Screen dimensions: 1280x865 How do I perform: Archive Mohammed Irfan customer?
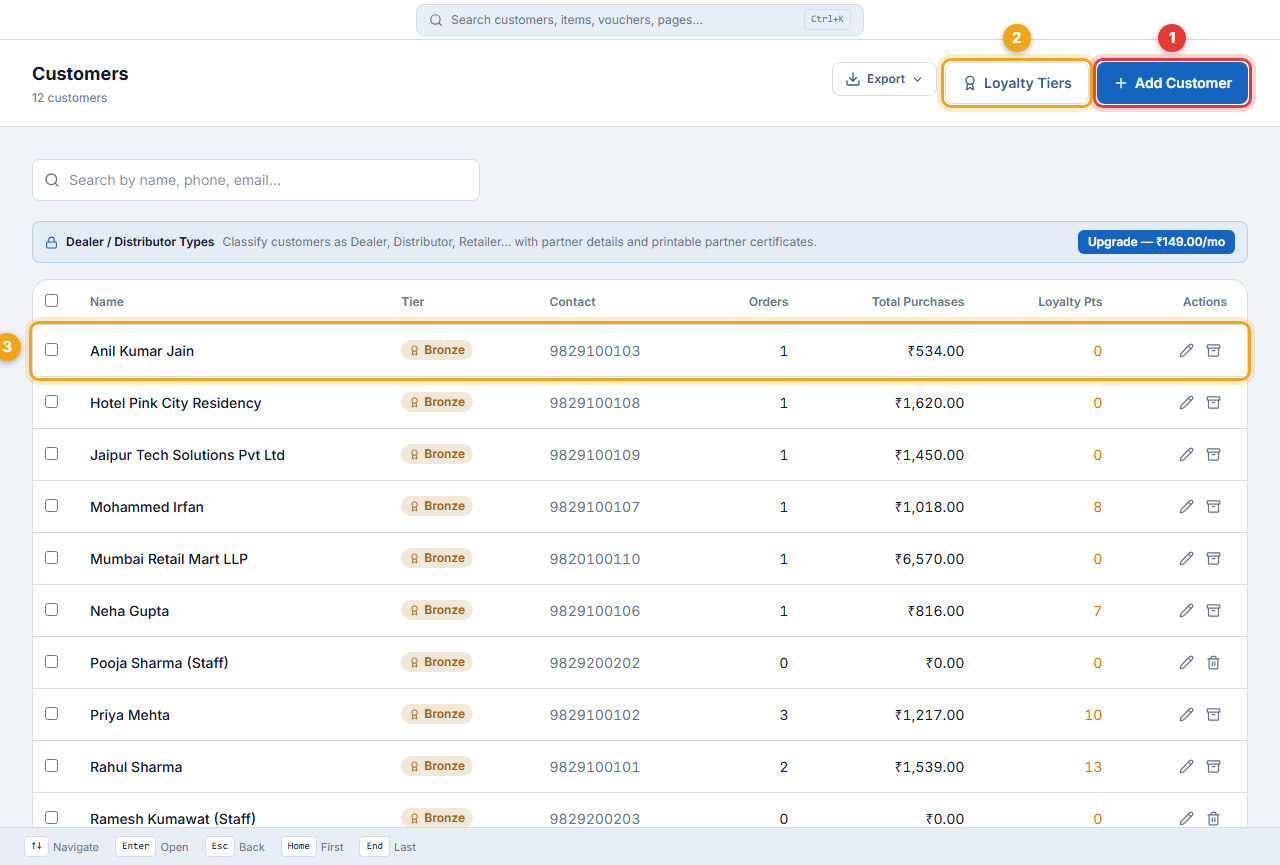coord(1213,506)
